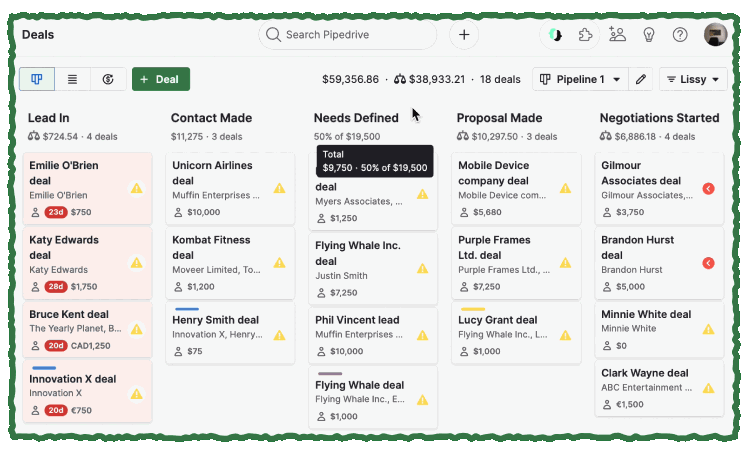
Task: Switch to pipeline kanban view
Action: tap(37, 79)
